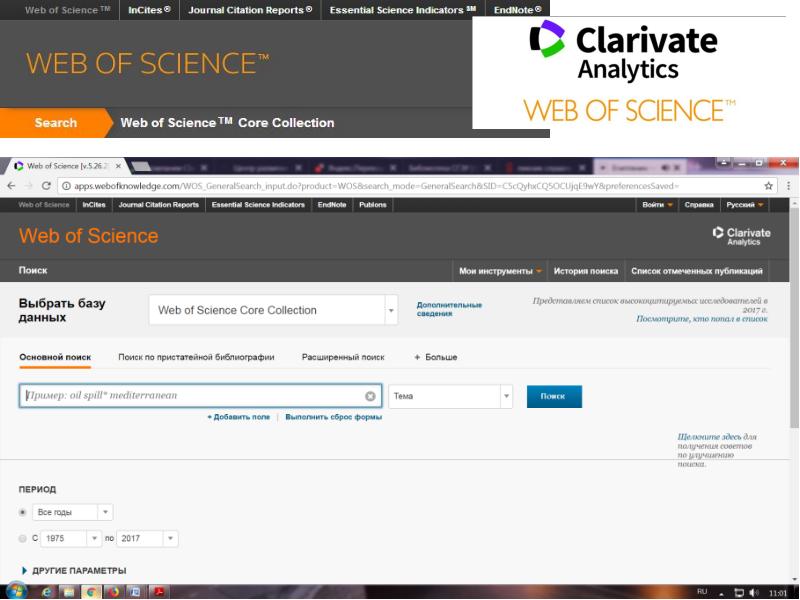This screenshot has height=600, width=800.
Task: Bookmark this page with the star icon
Action: pos(769,186)
